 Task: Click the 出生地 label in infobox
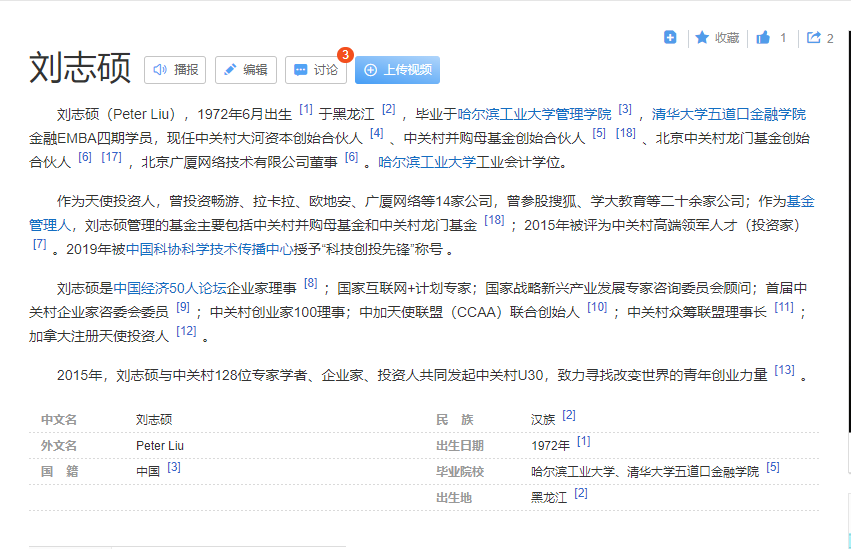tap(454, 498)
